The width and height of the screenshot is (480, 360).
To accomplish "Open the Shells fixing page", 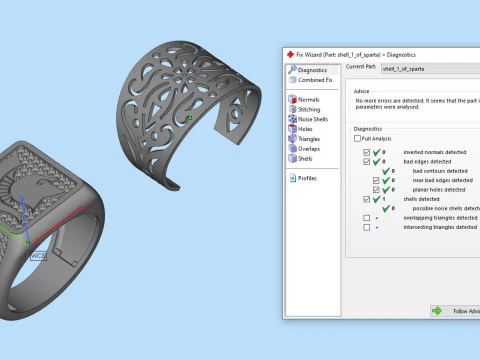I will pos(300,158).
